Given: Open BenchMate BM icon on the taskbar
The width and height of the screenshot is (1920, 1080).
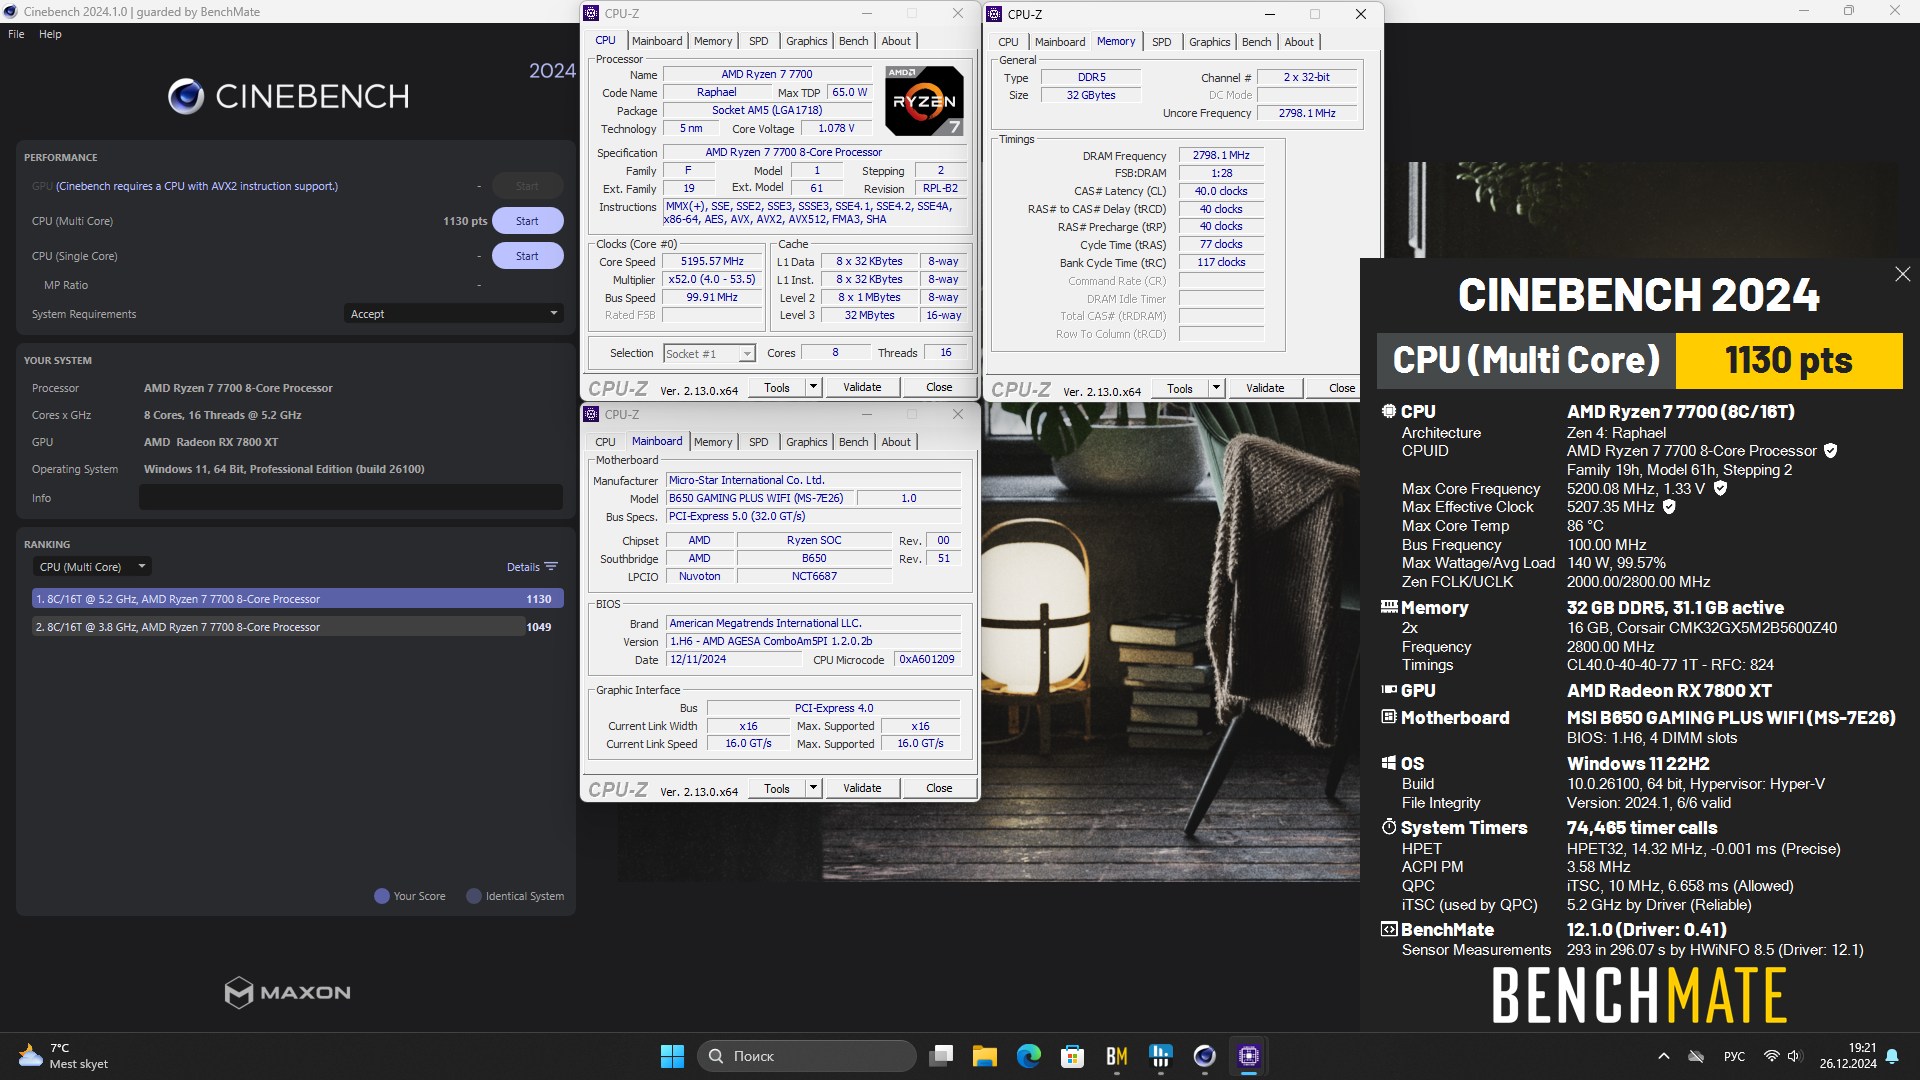Looking at the screenshot, I should (1117, 1056).
